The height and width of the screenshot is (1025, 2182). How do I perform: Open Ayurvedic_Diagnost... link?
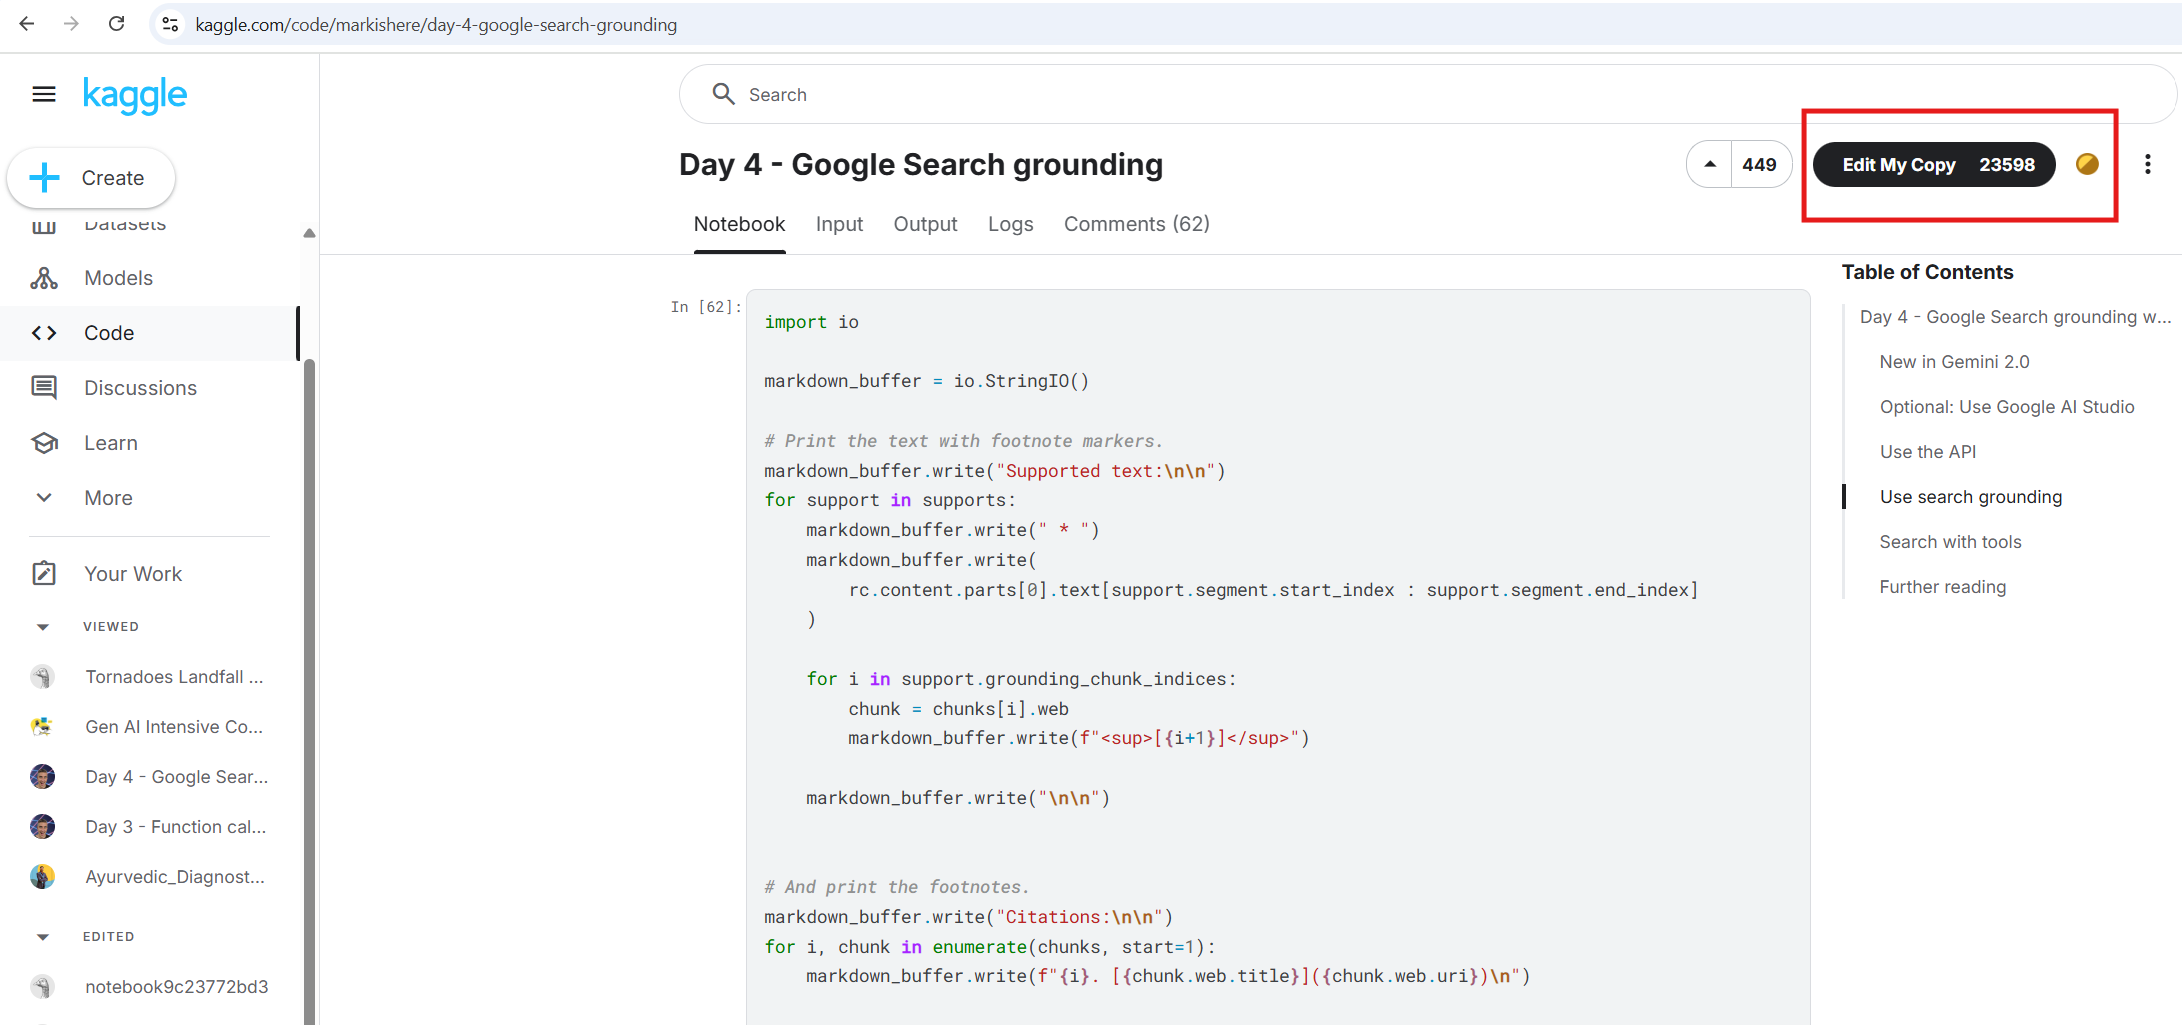tap(175, 877)
